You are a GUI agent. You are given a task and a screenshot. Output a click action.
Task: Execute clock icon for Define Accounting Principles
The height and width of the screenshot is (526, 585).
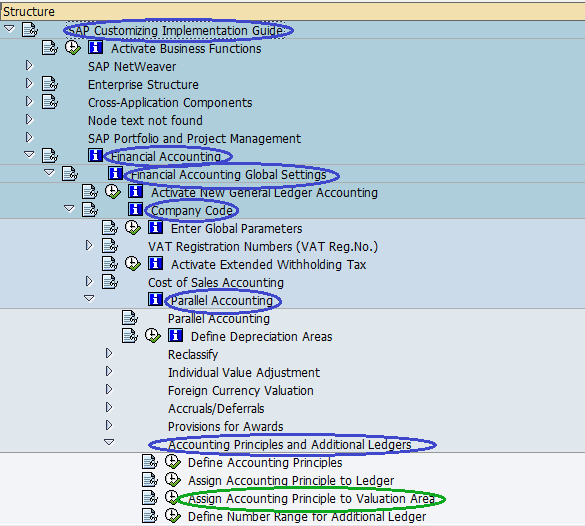coord(173,462)
